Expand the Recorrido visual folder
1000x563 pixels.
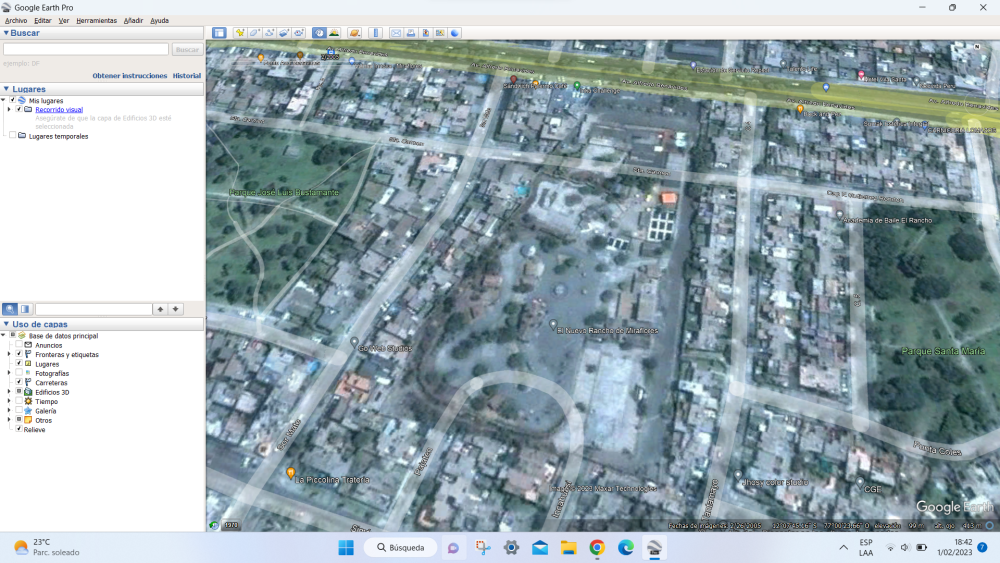click(9, 109)
